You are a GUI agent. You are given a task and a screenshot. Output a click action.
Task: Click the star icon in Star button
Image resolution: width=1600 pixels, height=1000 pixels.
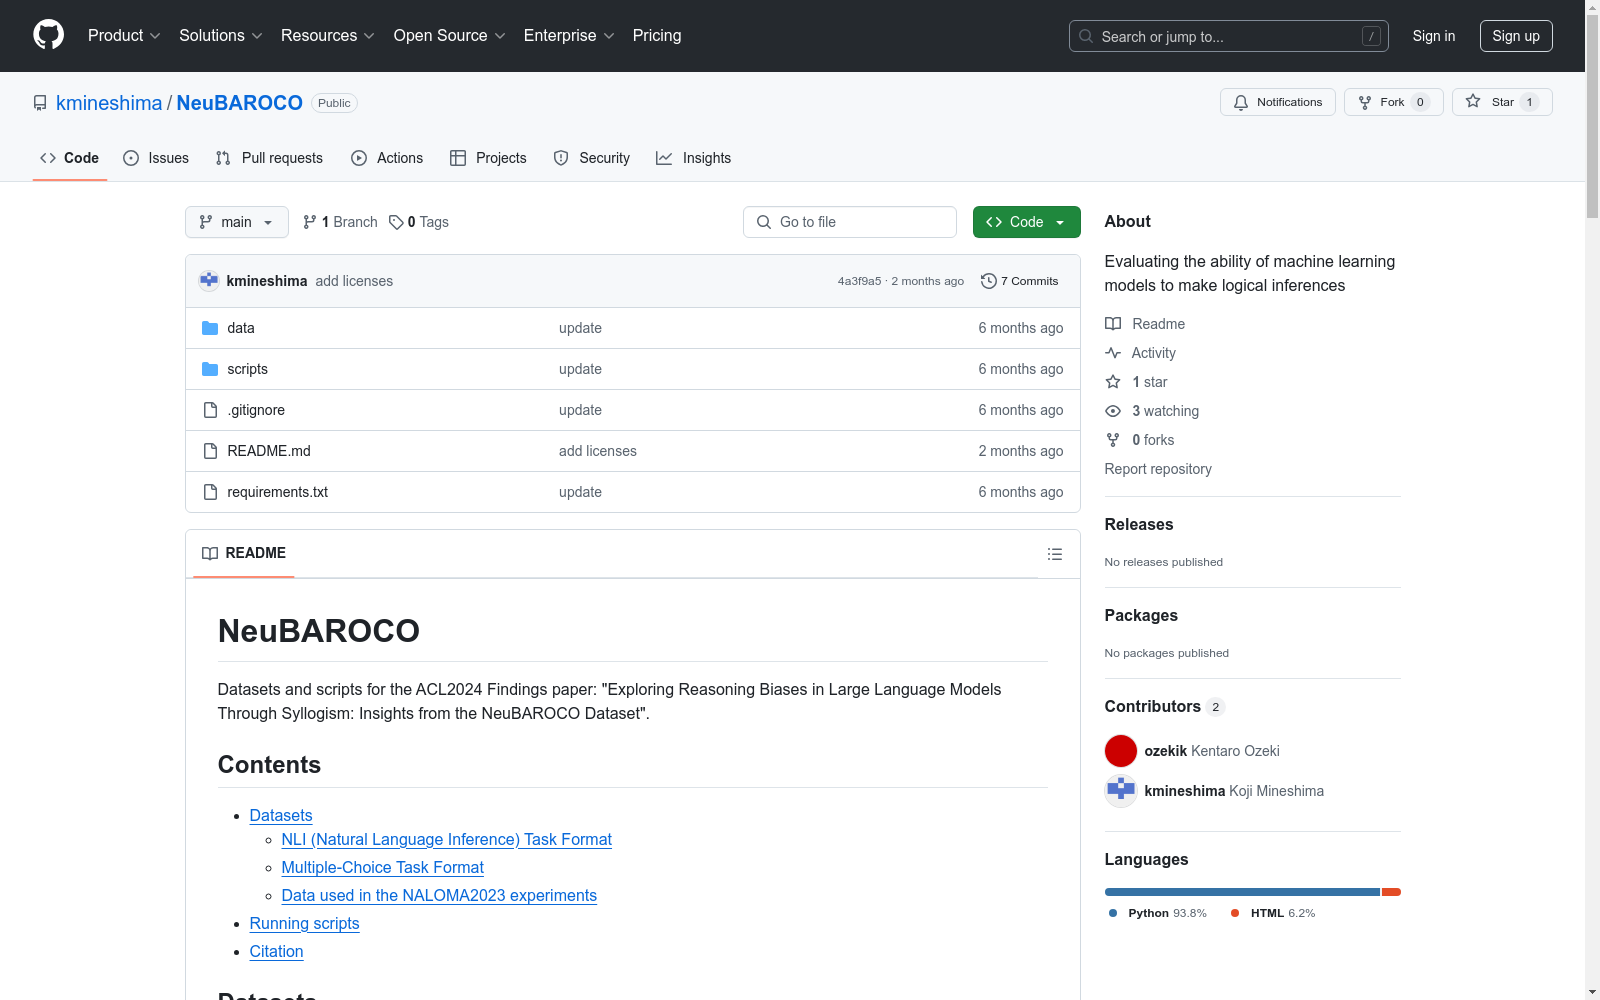[x=1473, y=101]
